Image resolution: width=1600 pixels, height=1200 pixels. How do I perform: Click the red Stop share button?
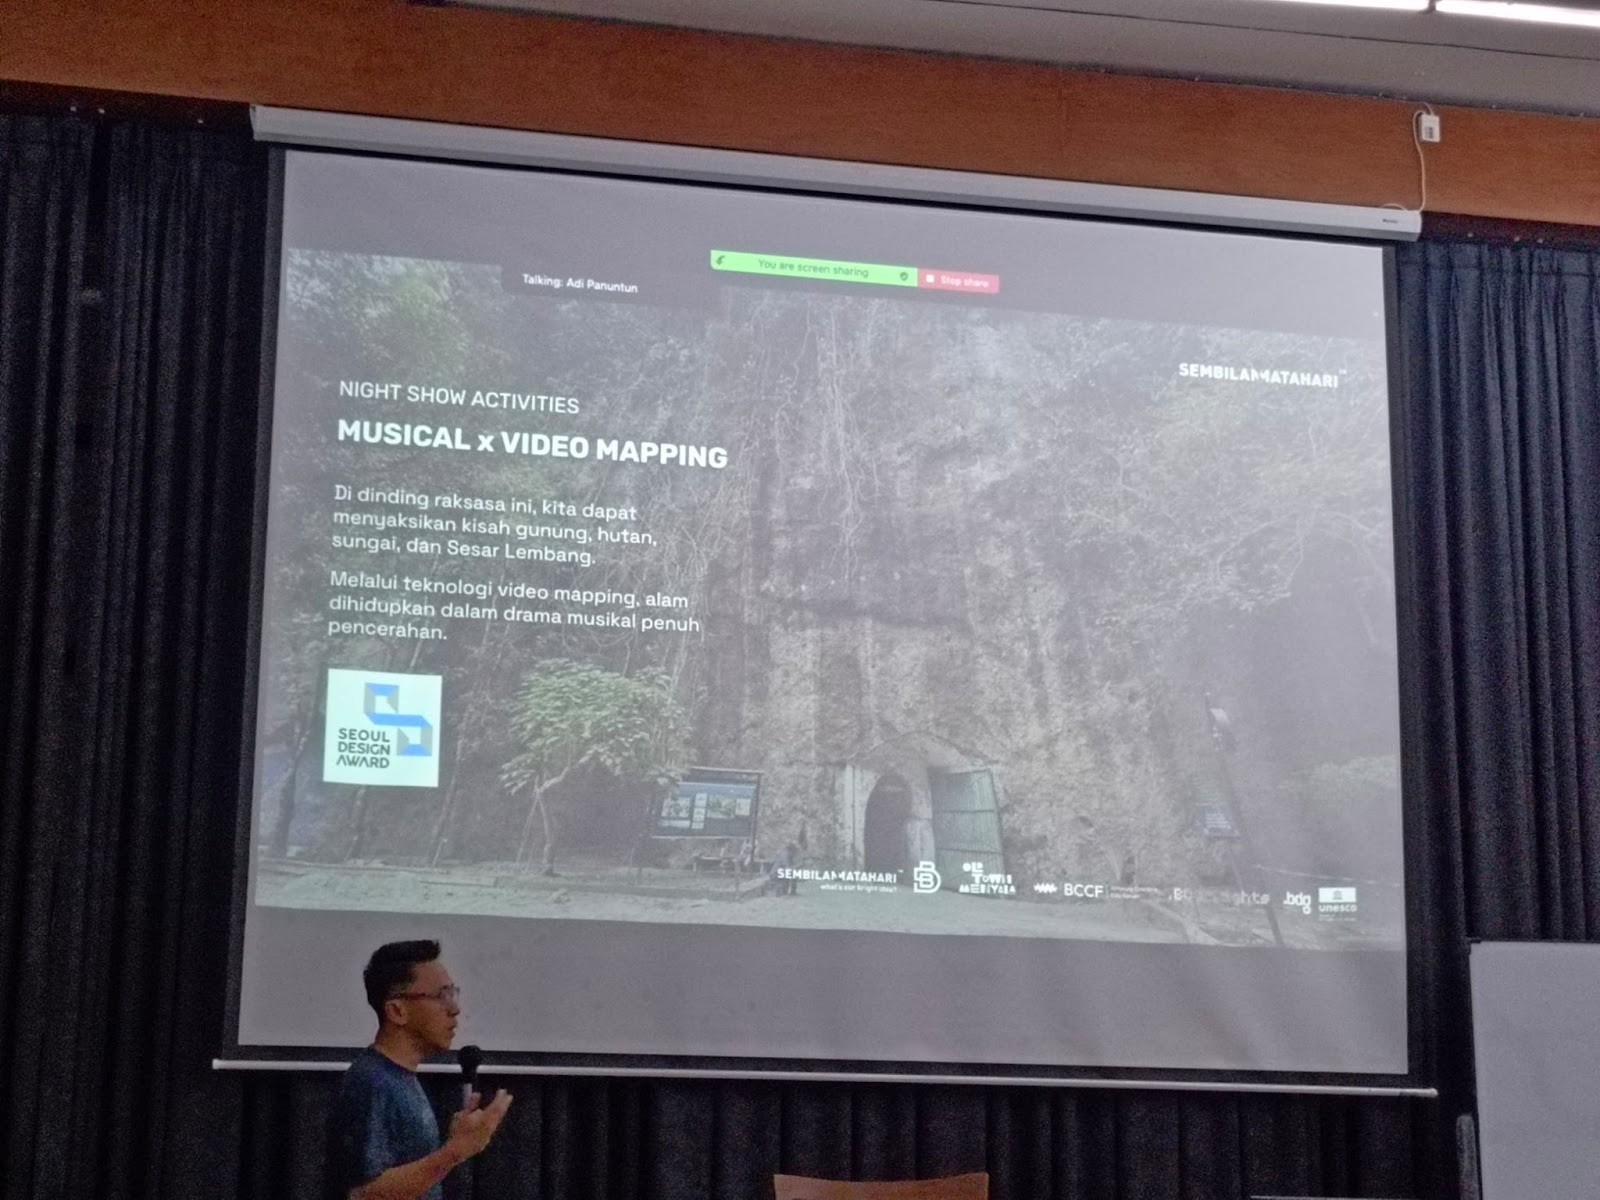[x=959, y=281]
